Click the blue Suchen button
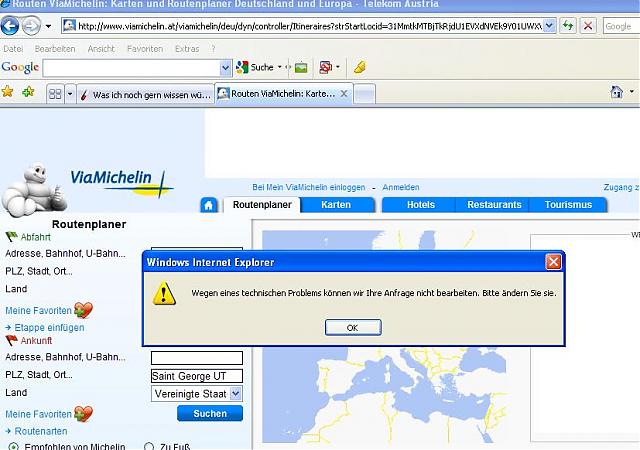This screenshot has width=640, height=450. 210,413
